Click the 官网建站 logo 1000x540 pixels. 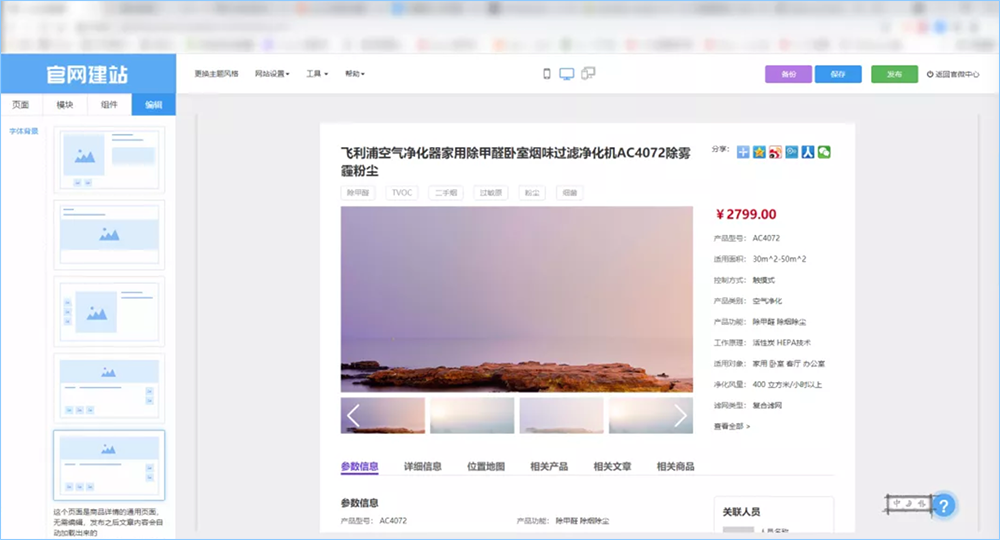(87, 75)
